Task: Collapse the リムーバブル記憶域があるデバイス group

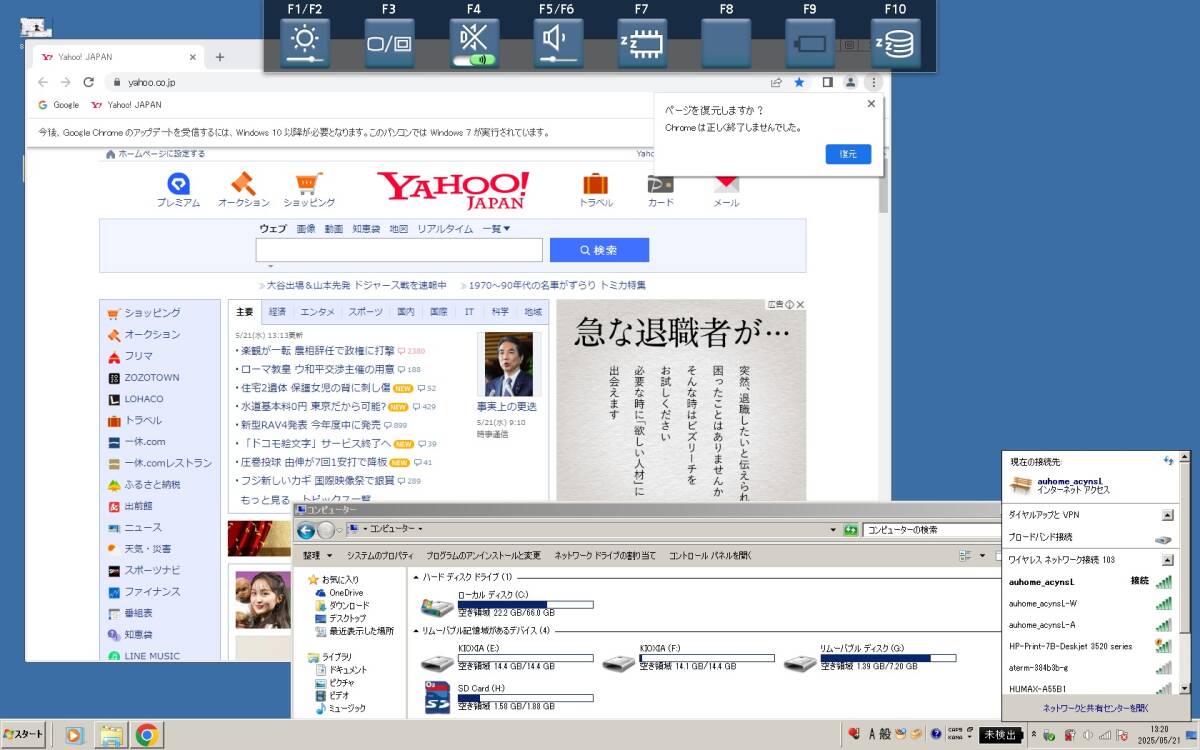Action: click(415, 631)
